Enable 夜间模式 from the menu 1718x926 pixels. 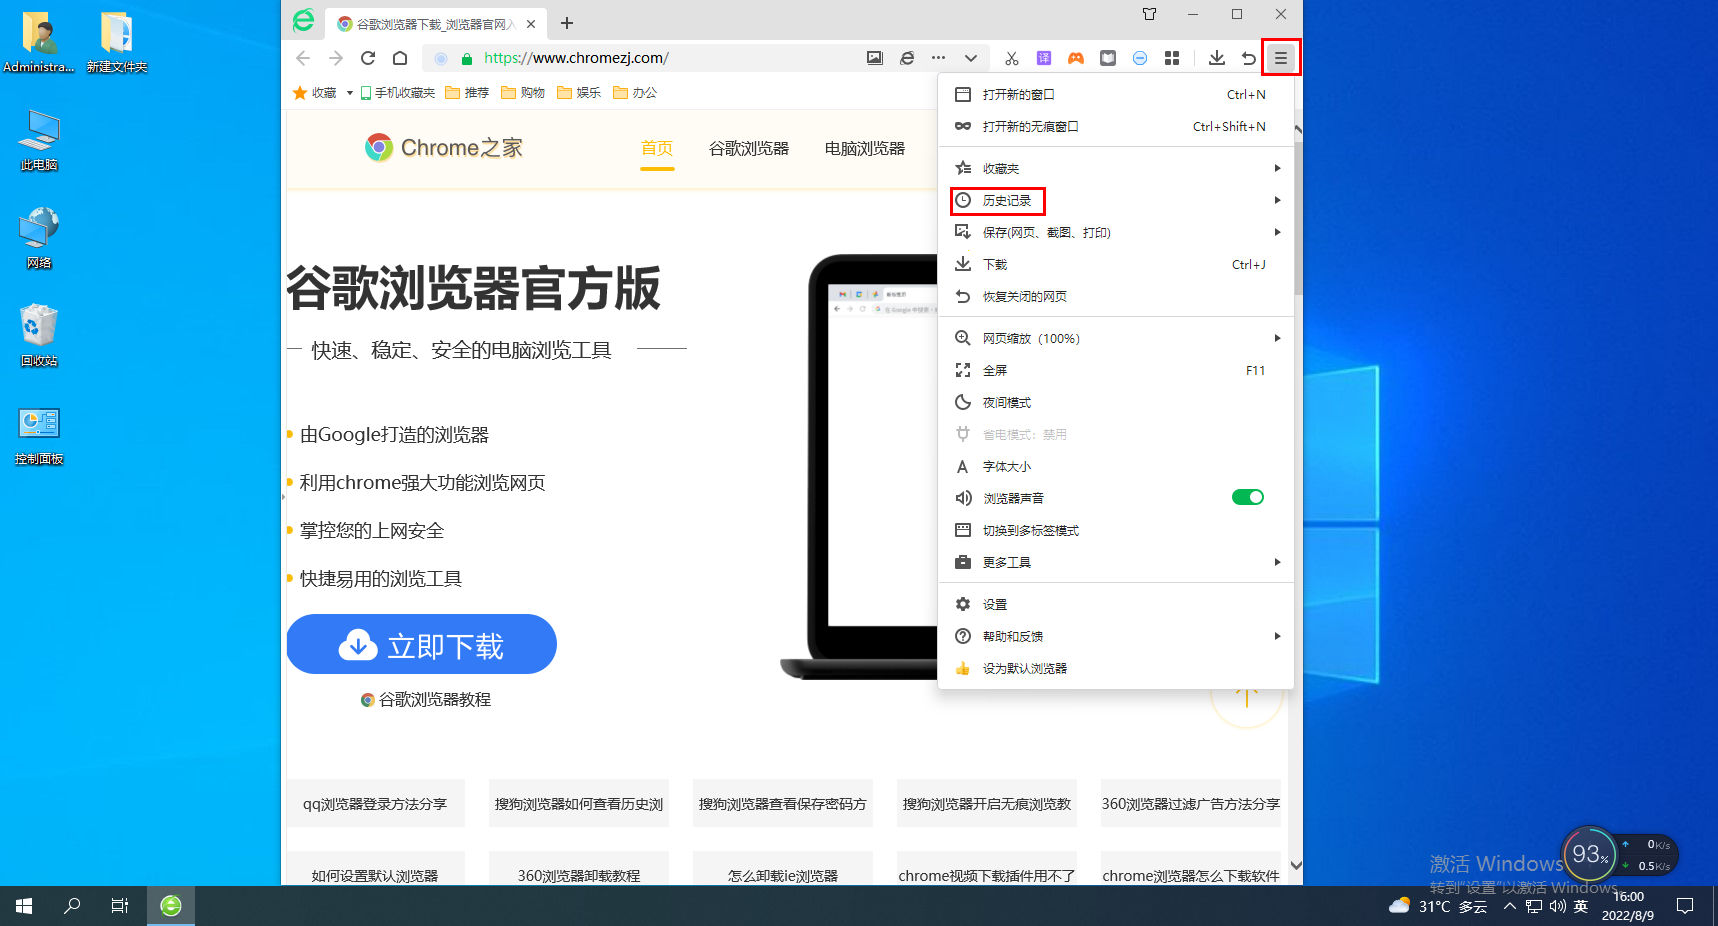1116,402
